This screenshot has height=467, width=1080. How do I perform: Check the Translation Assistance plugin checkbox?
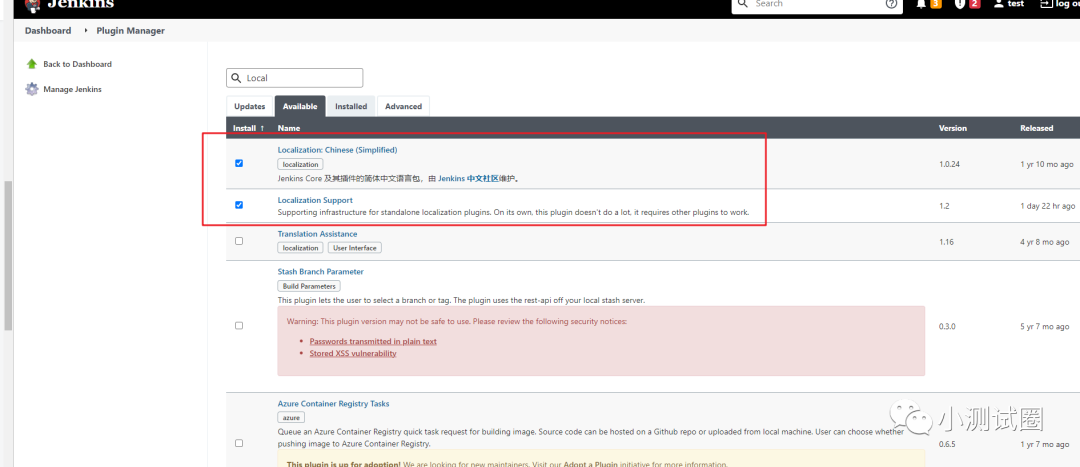(239, 241)
